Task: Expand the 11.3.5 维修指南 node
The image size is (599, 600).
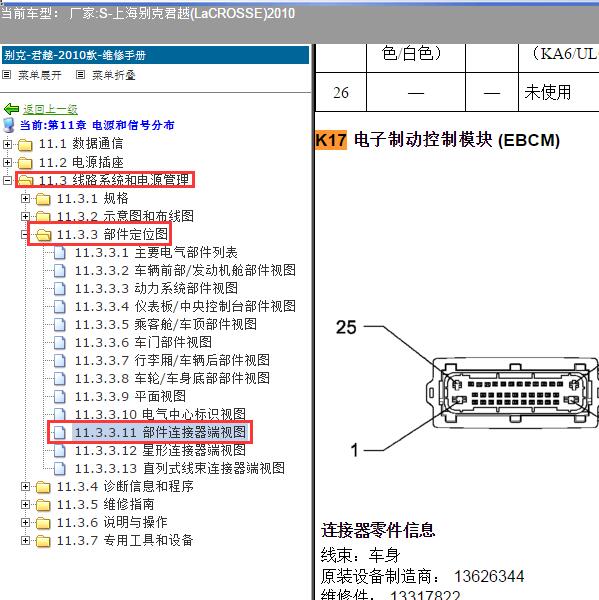Action: point(25,504)
